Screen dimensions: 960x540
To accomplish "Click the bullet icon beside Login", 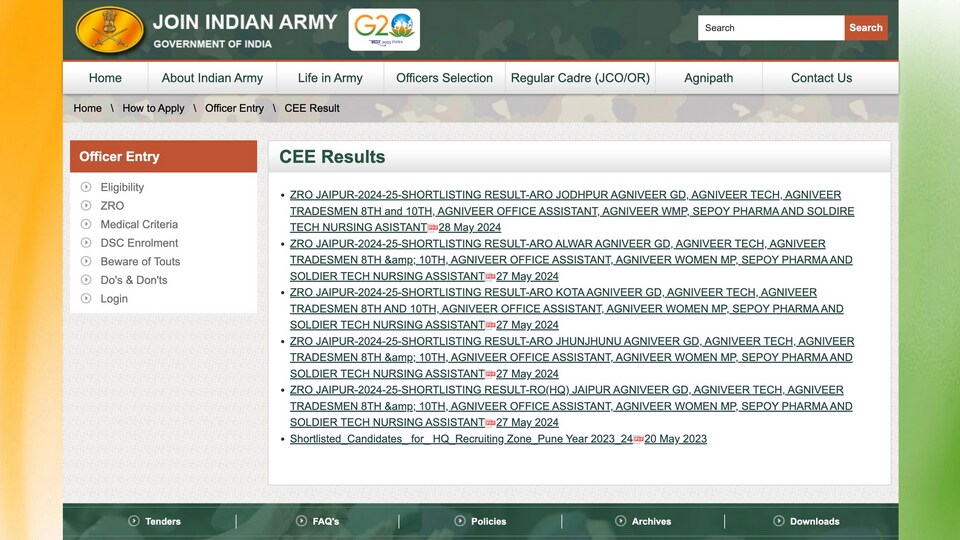I will coord(86,298).
